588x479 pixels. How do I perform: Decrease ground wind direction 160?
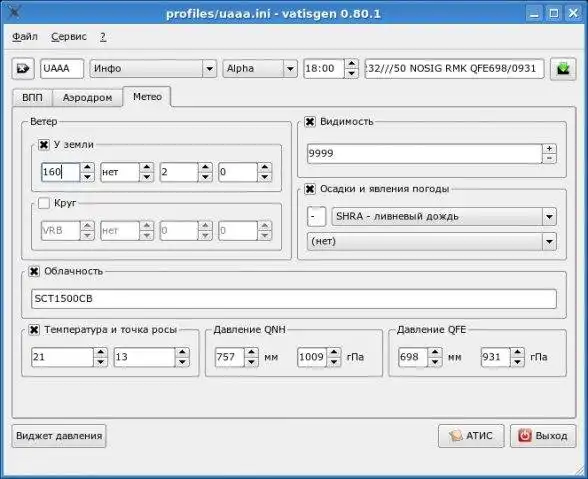pos(87,177)
